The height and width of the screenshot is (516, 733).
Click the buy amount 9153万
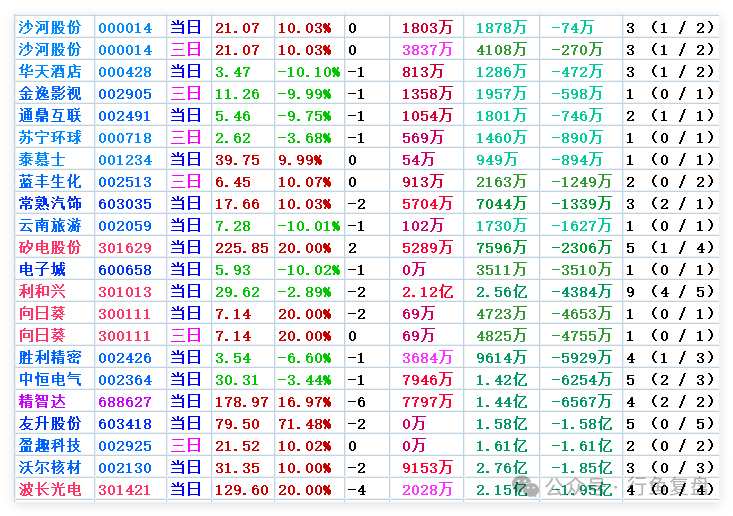tap(427, 467)
